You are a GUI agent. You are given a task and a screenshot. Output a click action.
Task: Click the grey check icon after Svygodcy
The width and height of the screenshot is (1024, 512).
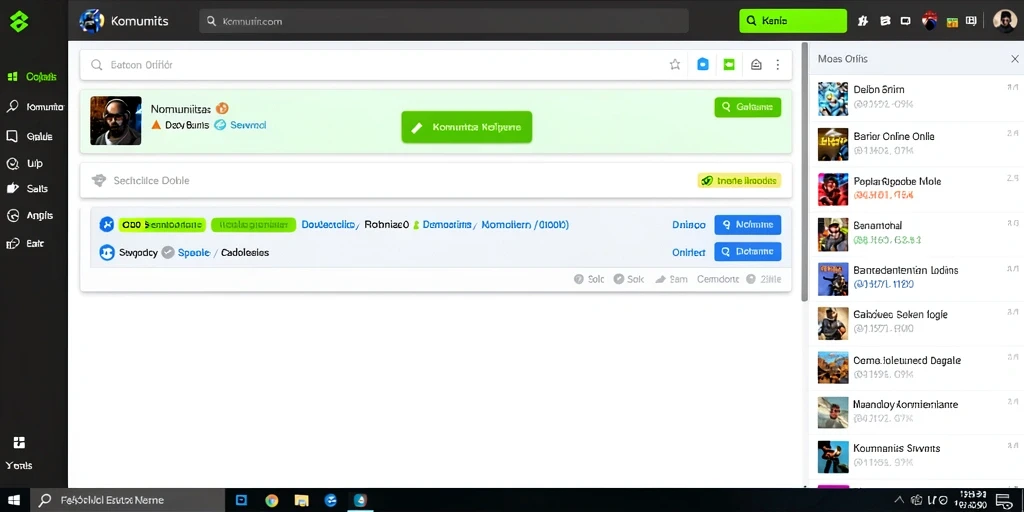pyautogui.click(x=168, y=252)
